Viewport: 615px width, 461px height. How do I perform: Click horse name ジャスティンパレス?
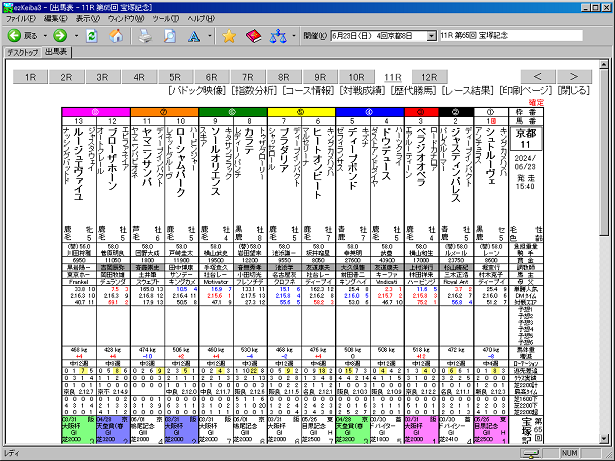pos(455,165)
